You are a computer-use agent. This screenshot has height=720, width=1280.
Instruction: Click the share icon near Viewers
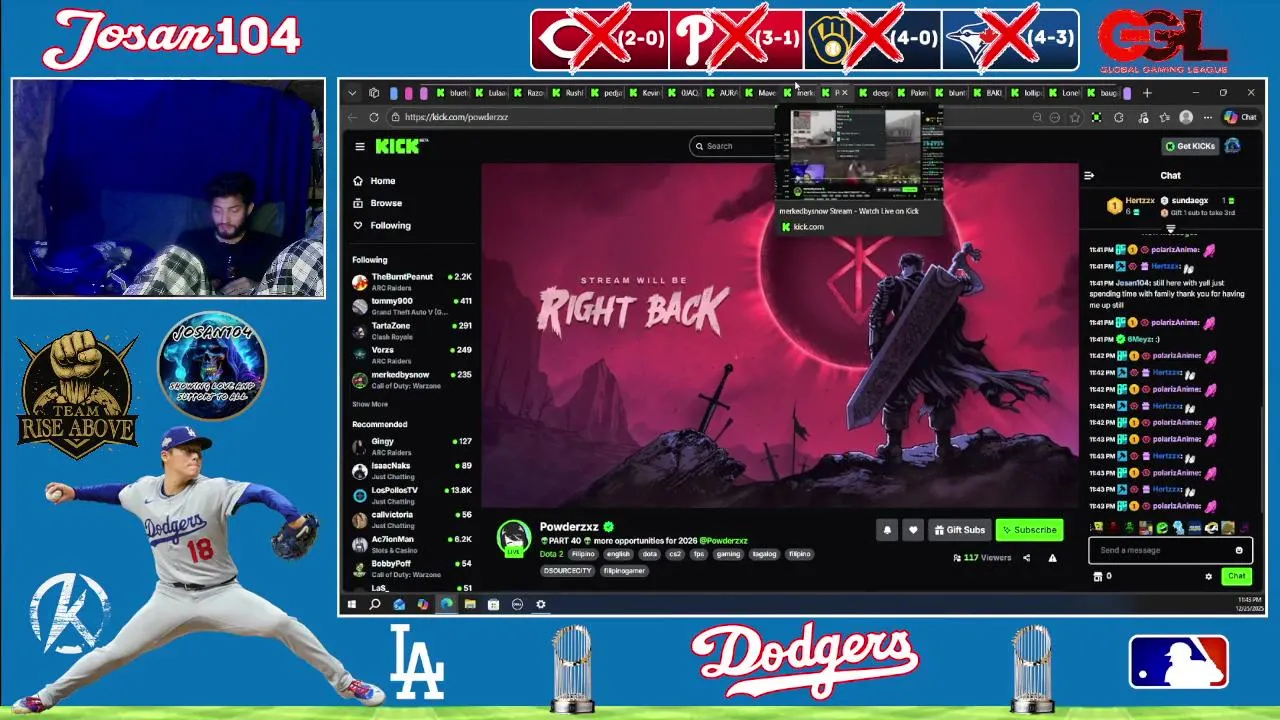[1026, 558]
